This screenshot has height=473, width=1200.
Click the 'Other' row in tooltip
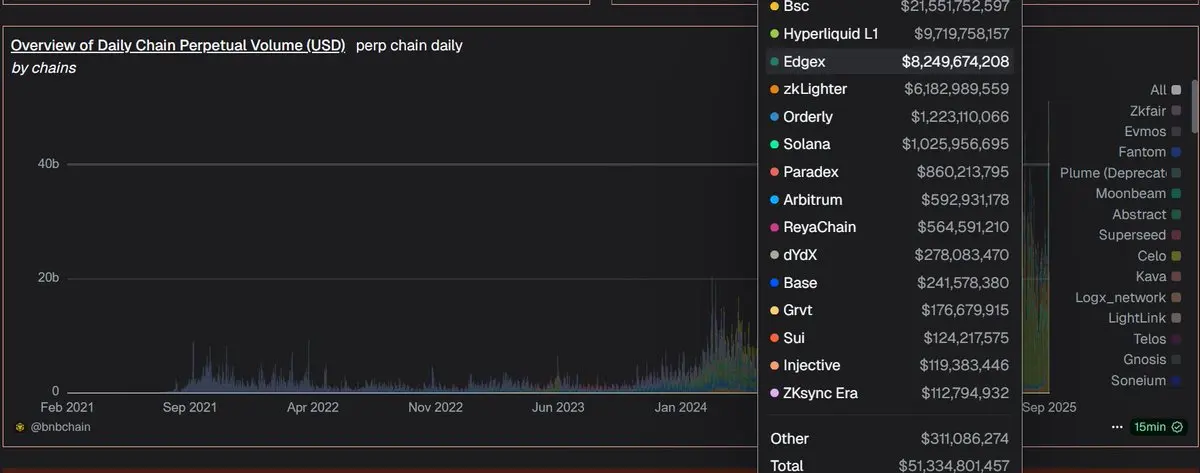(x=890, y=438)
